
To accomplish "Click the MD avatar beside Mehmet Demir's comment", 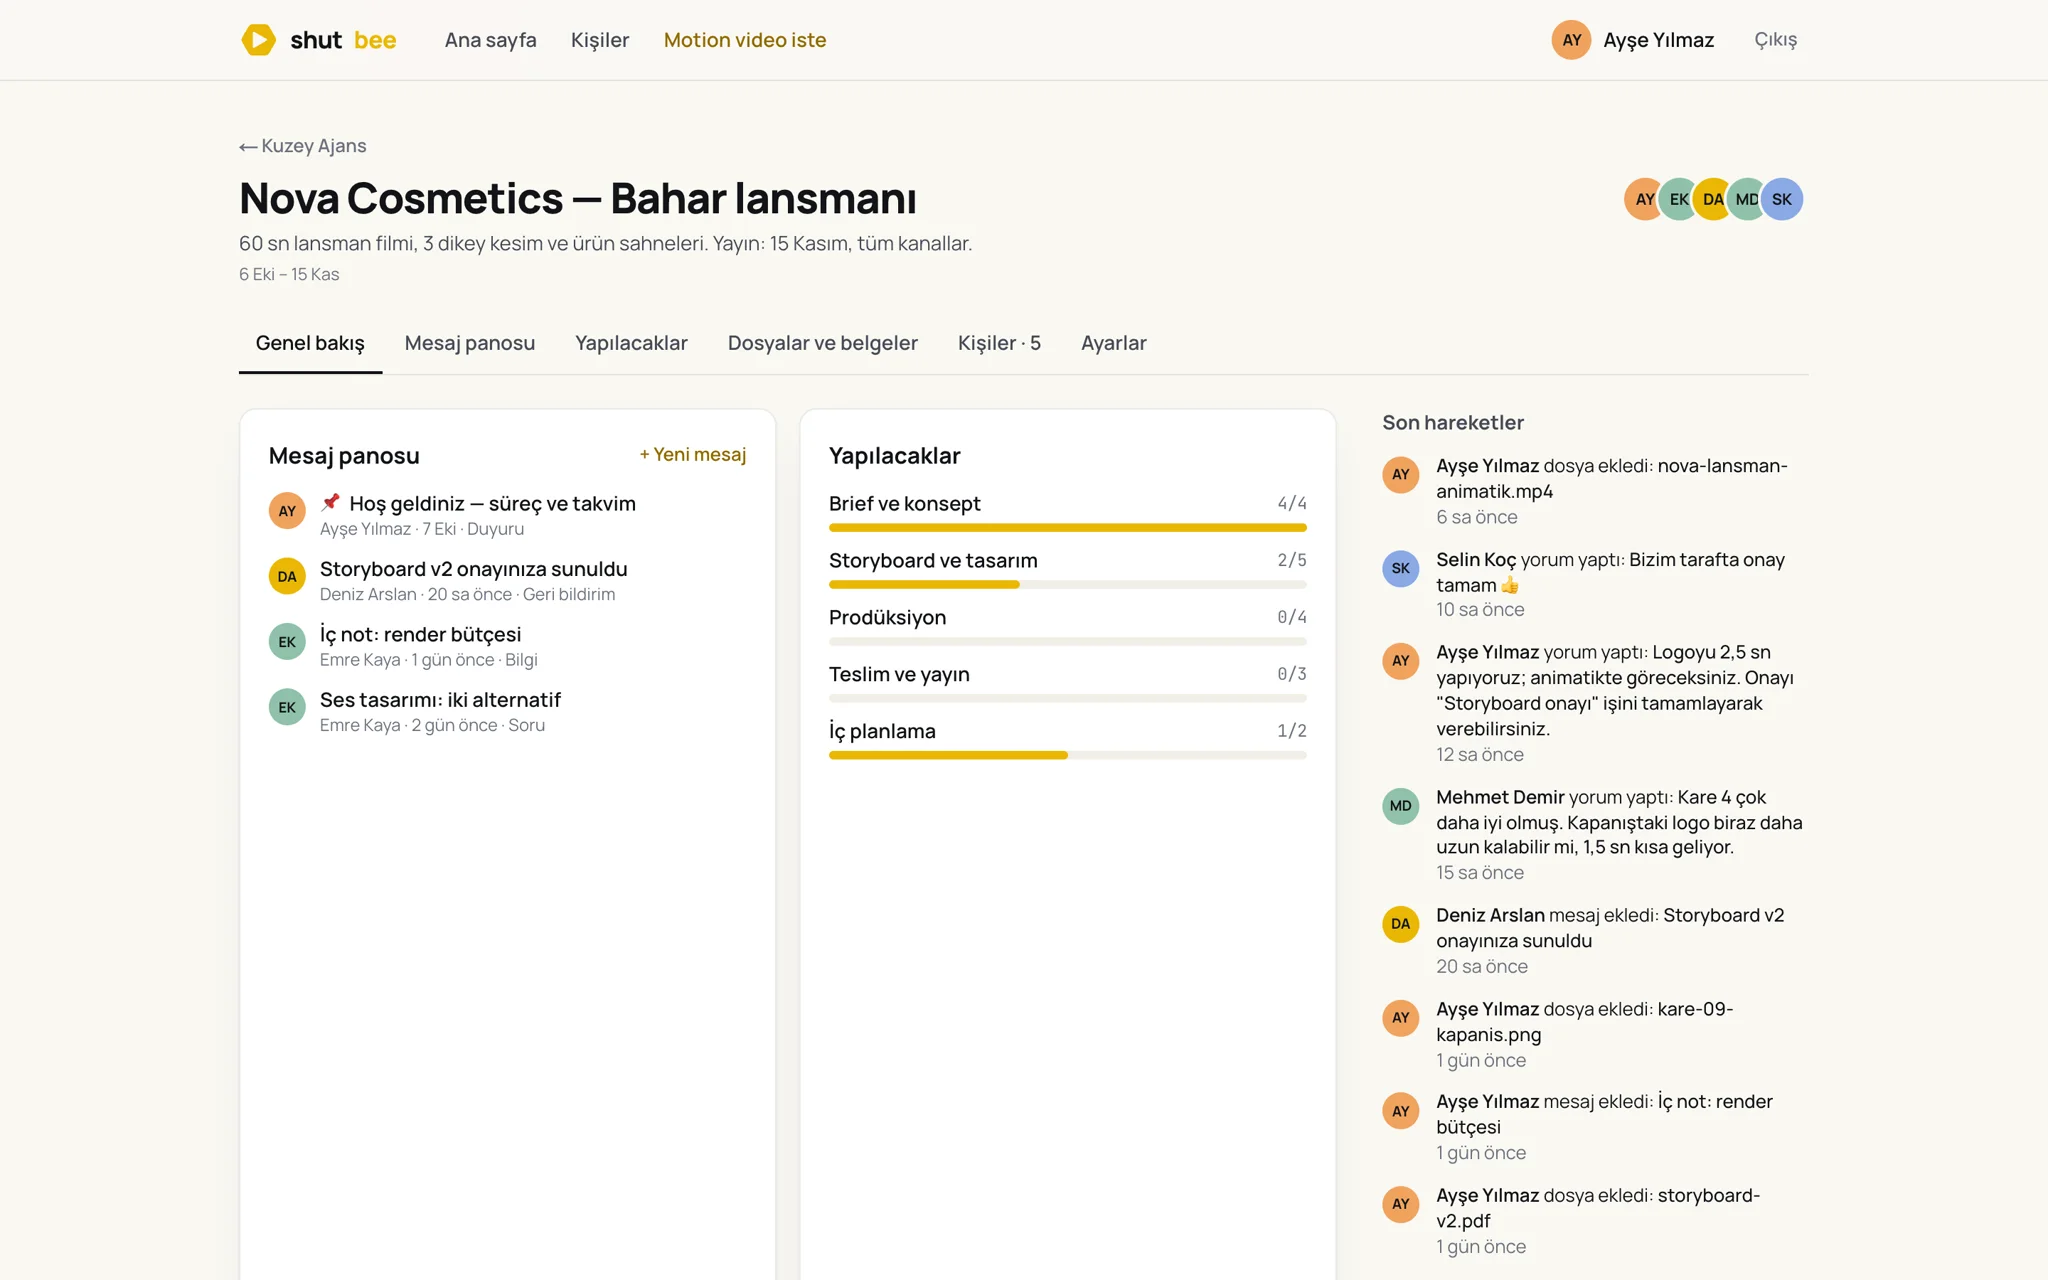I will [x=1400, y=806].
